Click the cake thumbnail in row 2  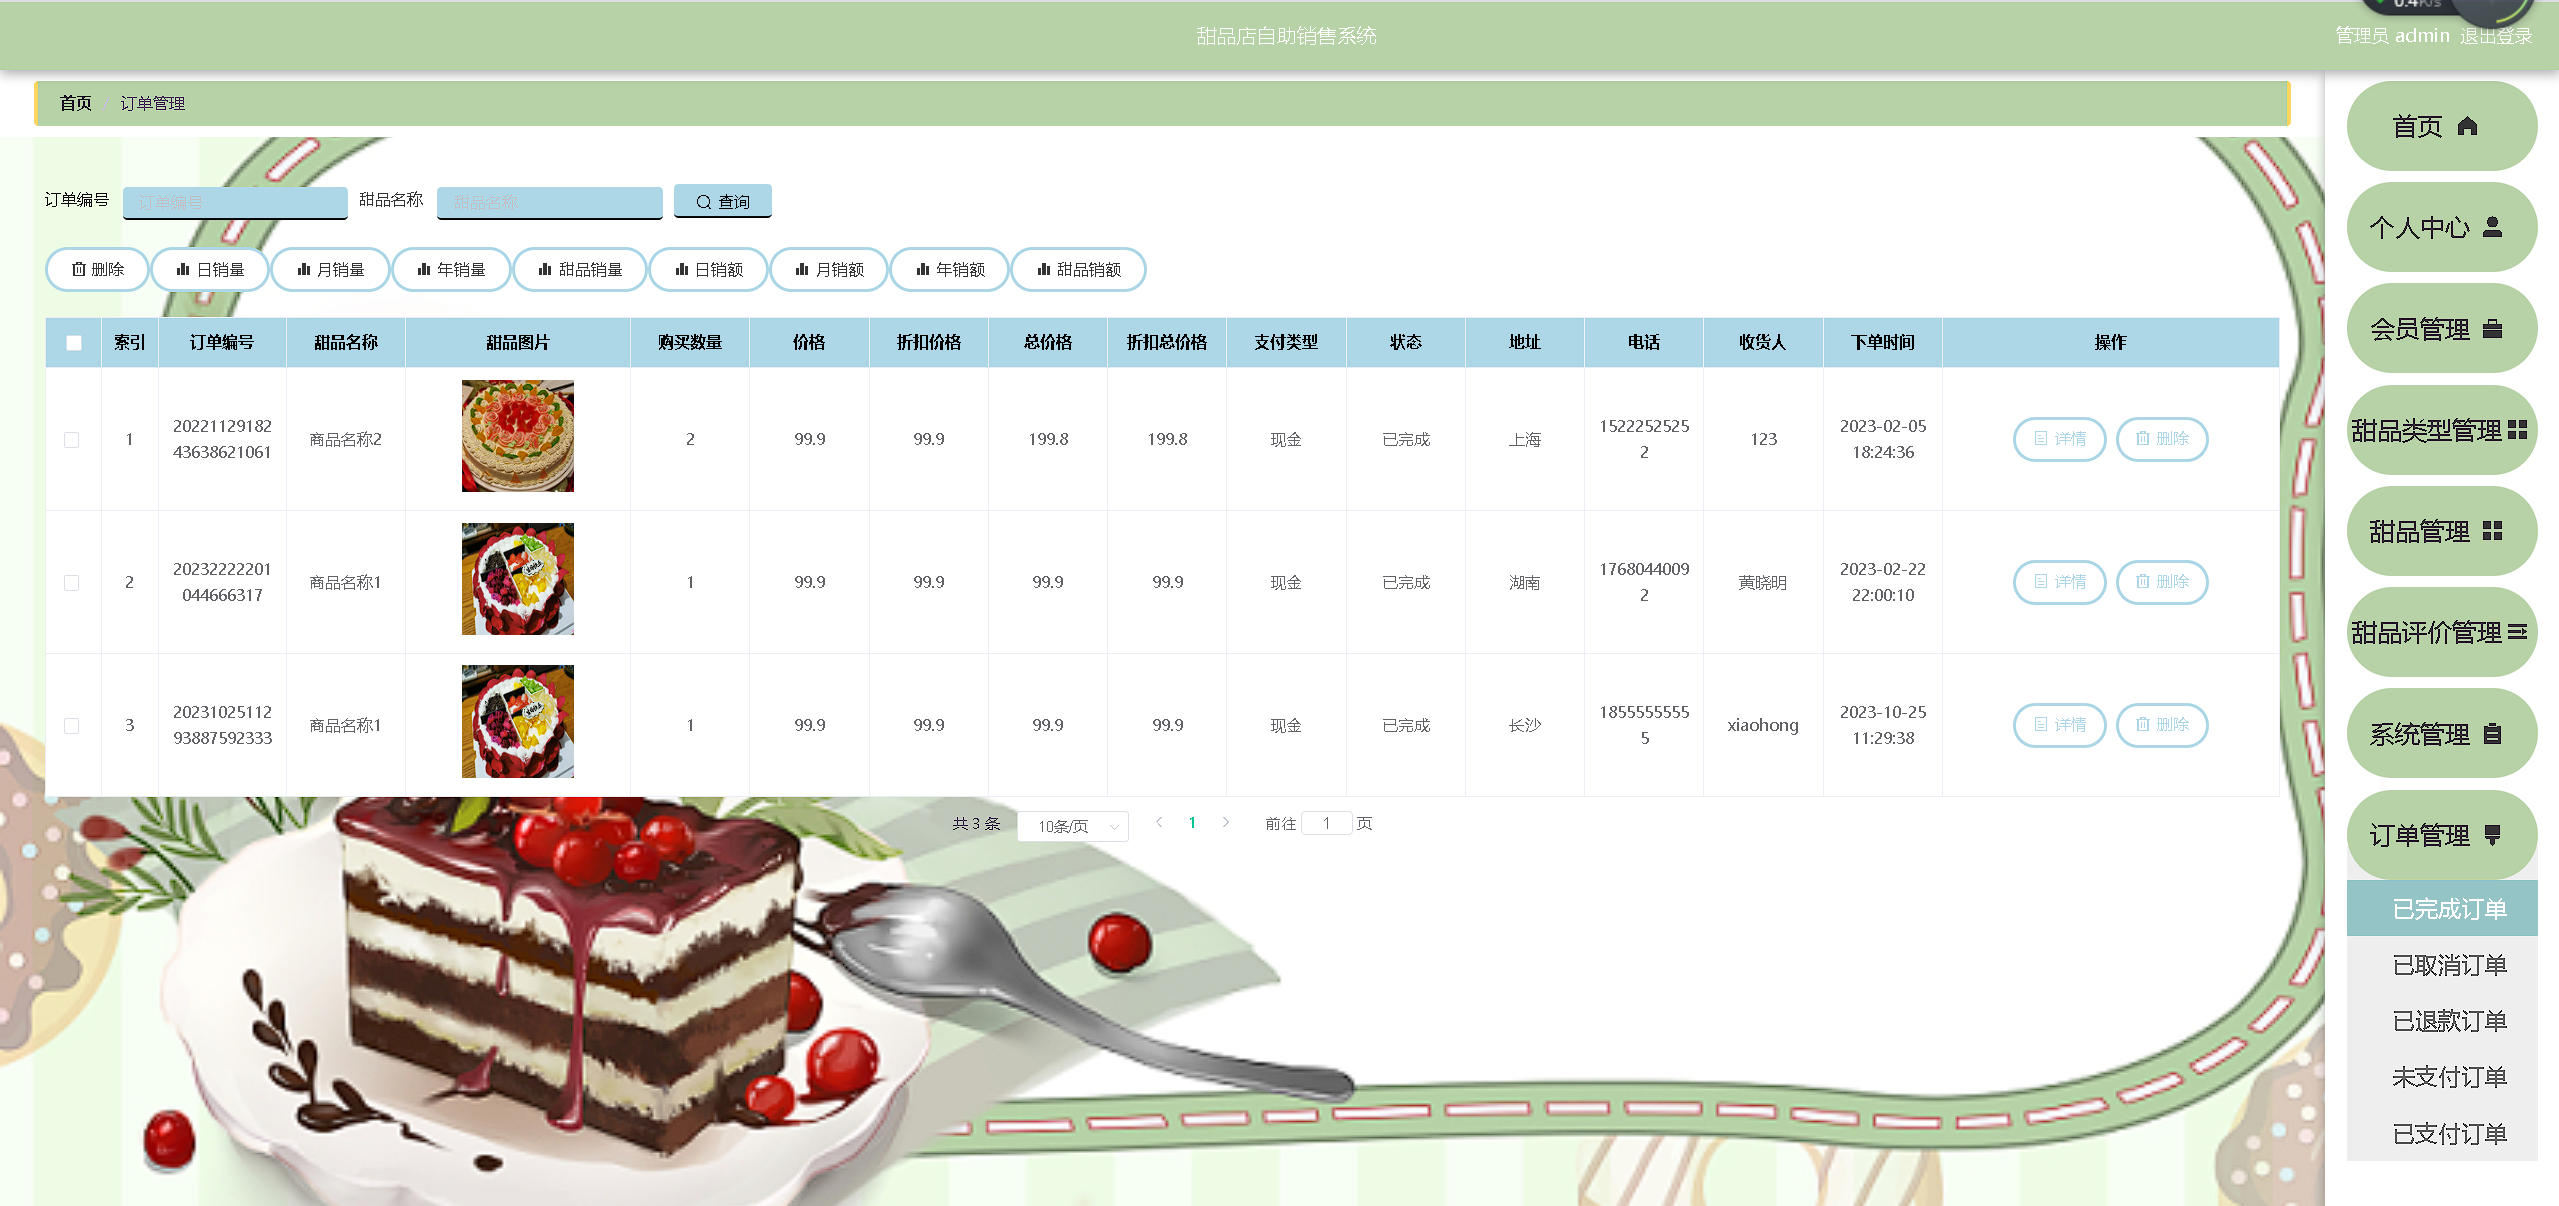(x=517, y=579)
